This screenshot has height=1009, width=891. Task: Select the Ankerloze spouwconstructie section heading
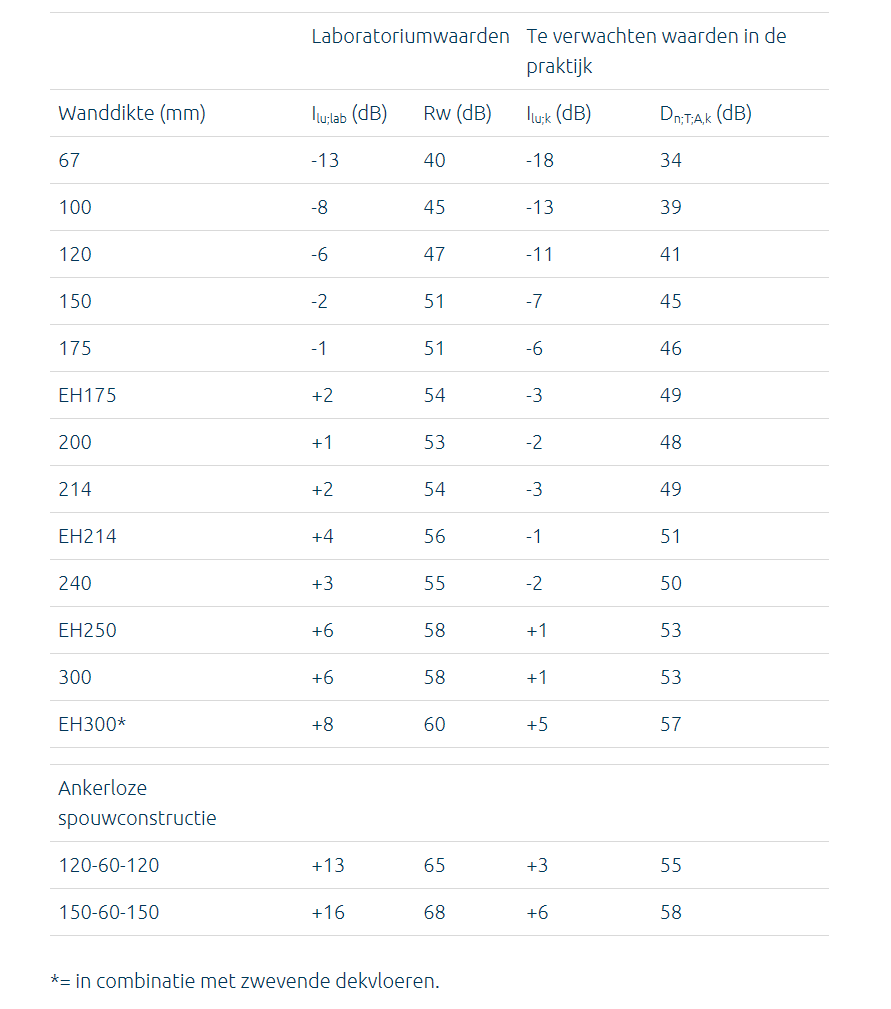(x=137, y=802)
